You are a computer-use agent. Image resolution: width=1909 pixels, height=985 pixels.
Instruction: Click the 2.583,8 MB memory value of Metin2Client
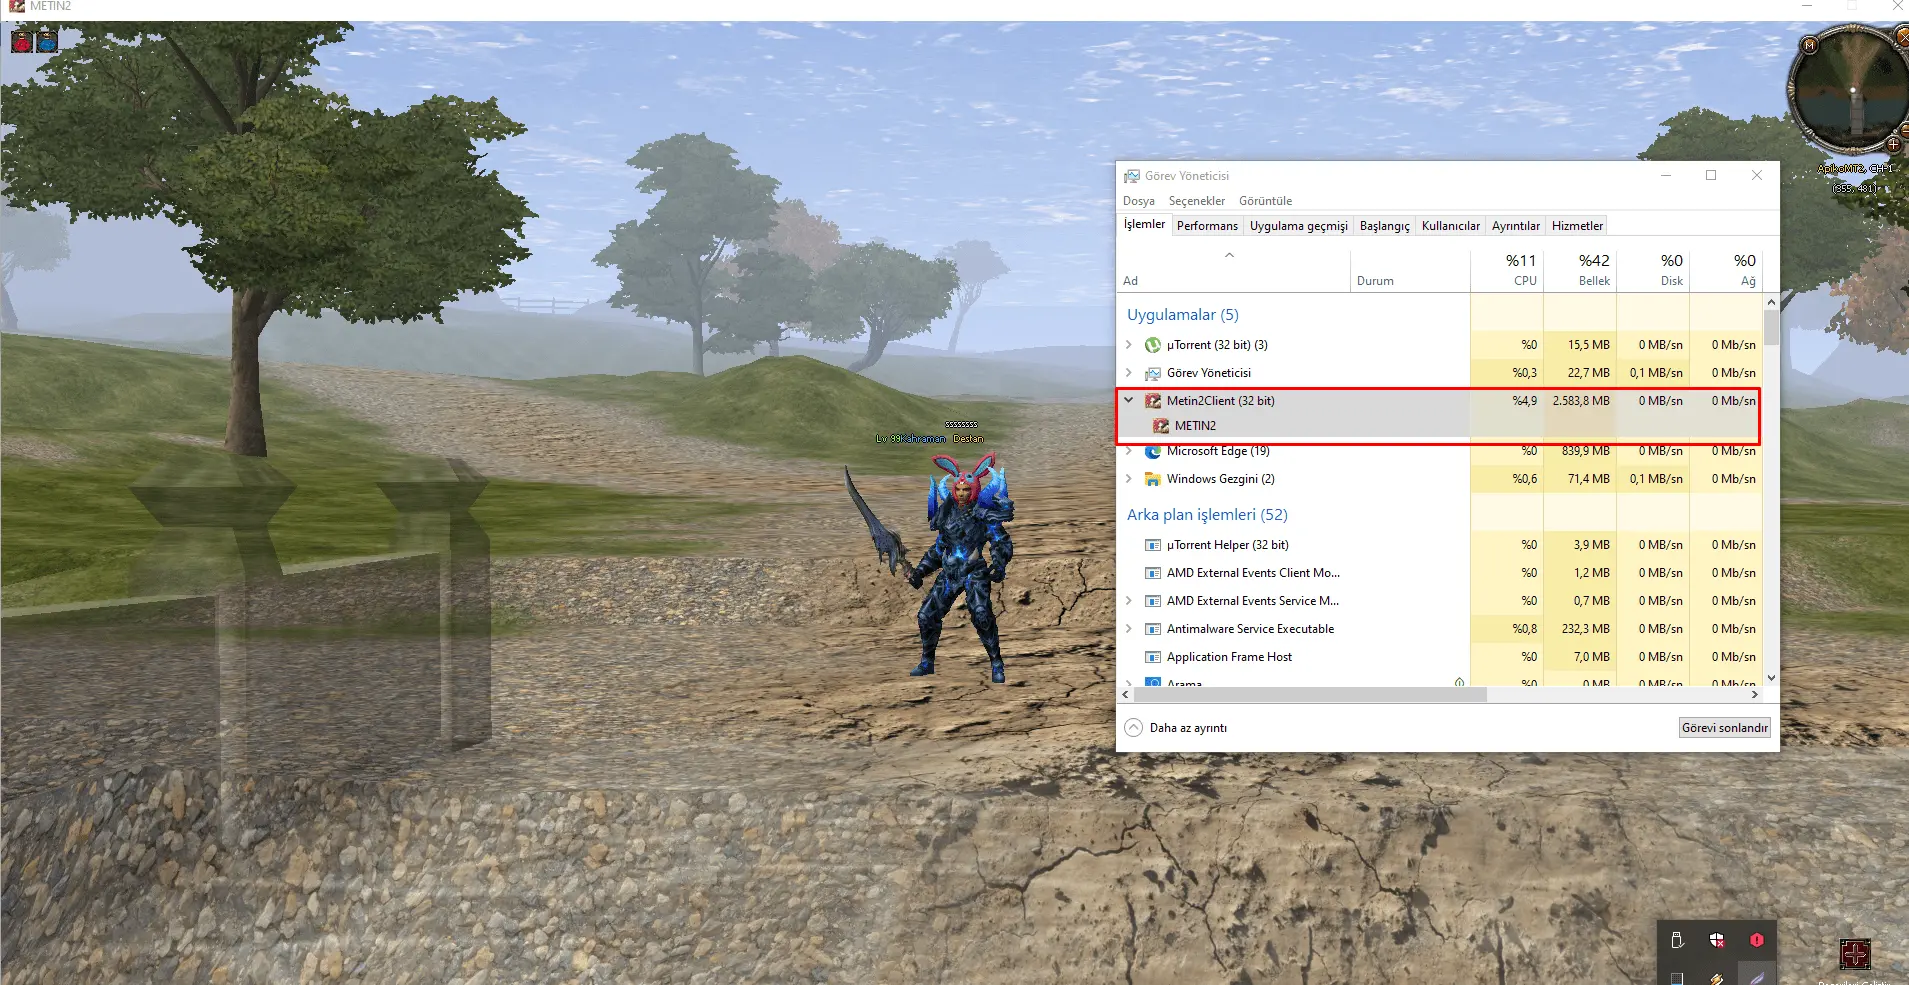(1581, 401)
